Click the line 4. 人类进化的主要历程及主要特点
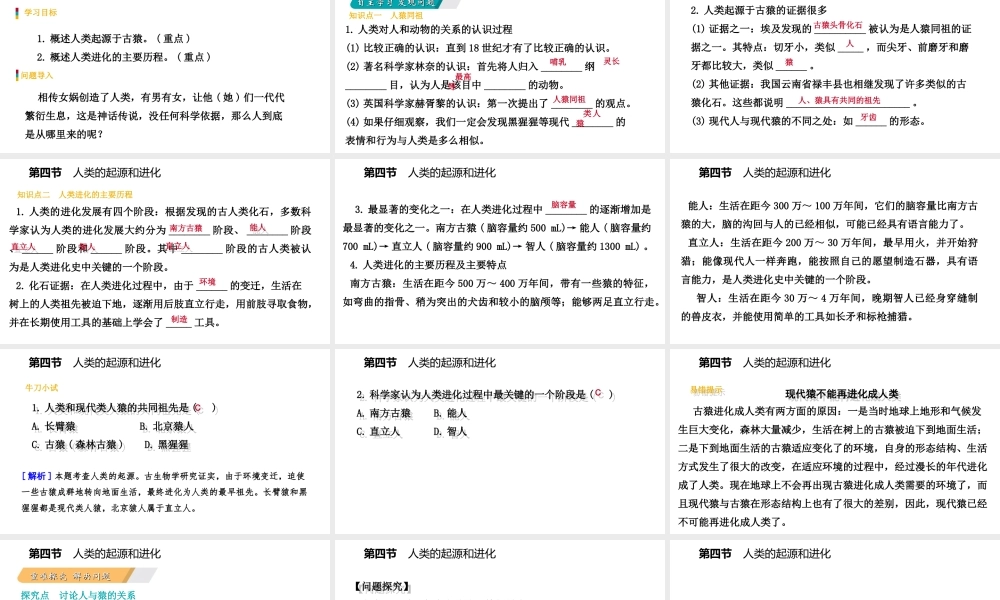Screen dimensions: 1000x600 pyautogui.click(x=428, y=264)
